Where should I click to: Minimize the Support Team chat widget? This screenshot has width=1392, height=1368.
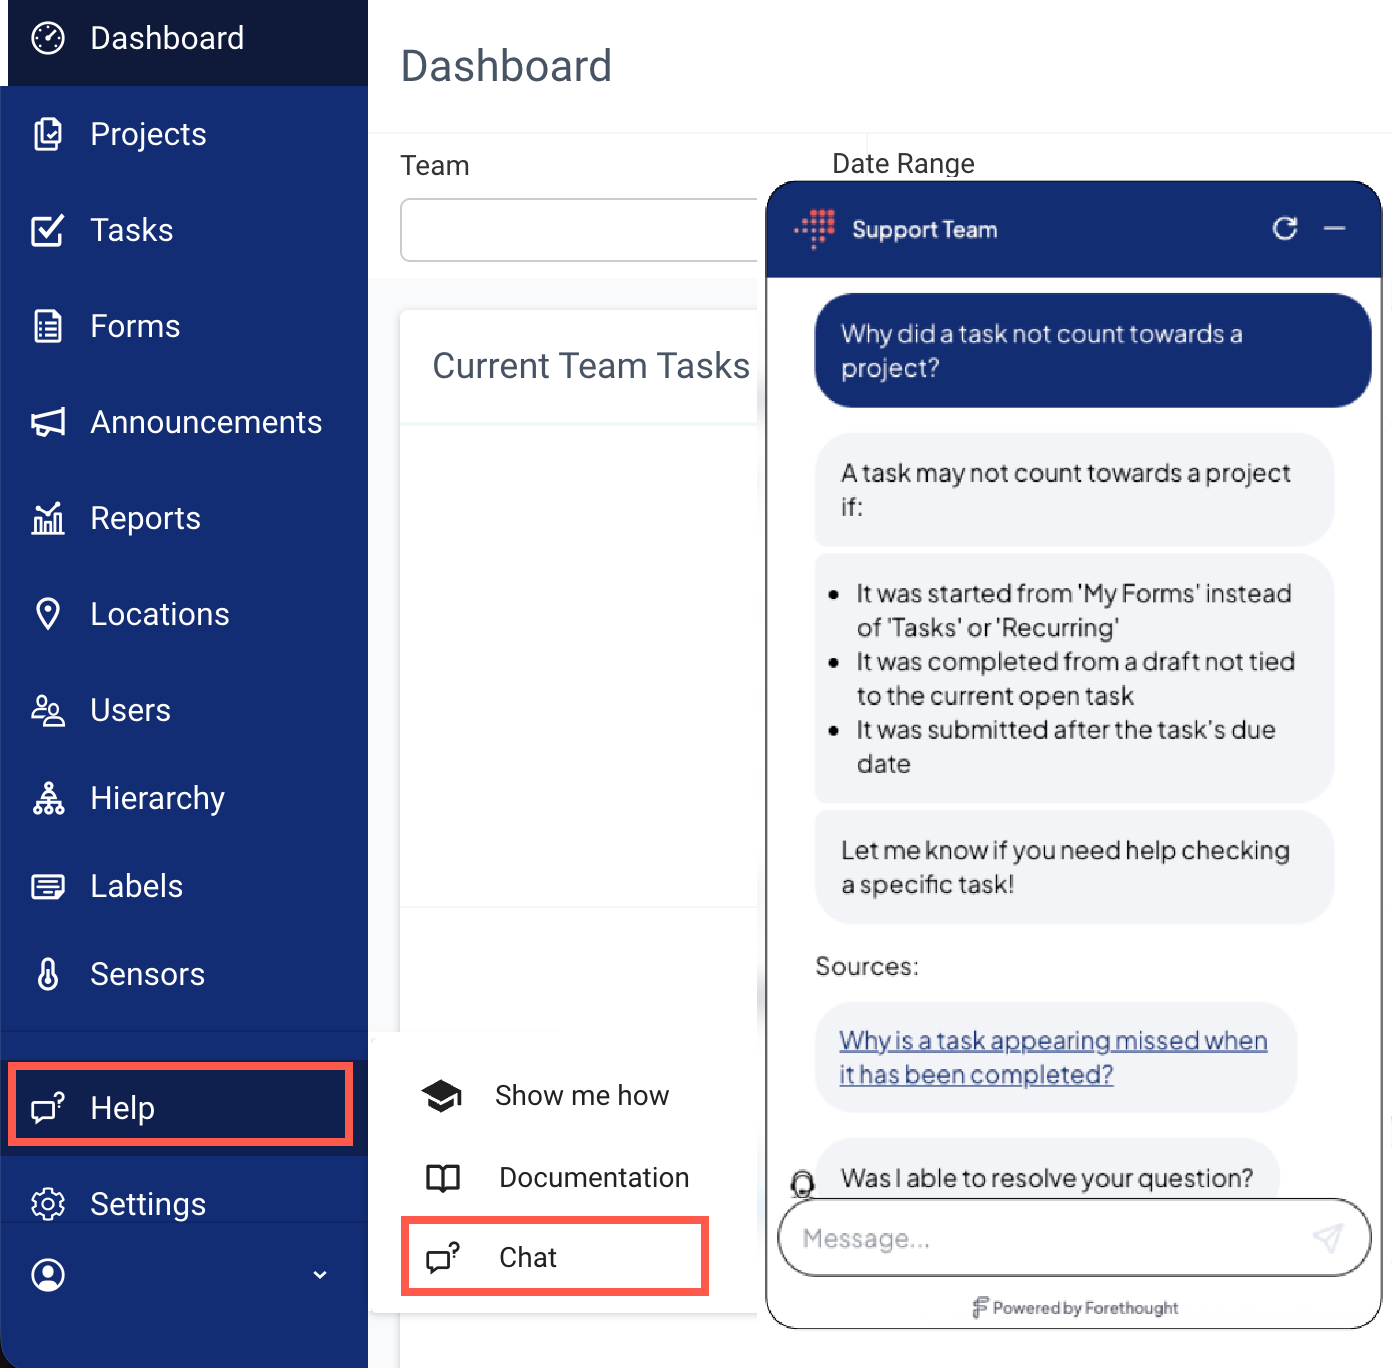1335,229
